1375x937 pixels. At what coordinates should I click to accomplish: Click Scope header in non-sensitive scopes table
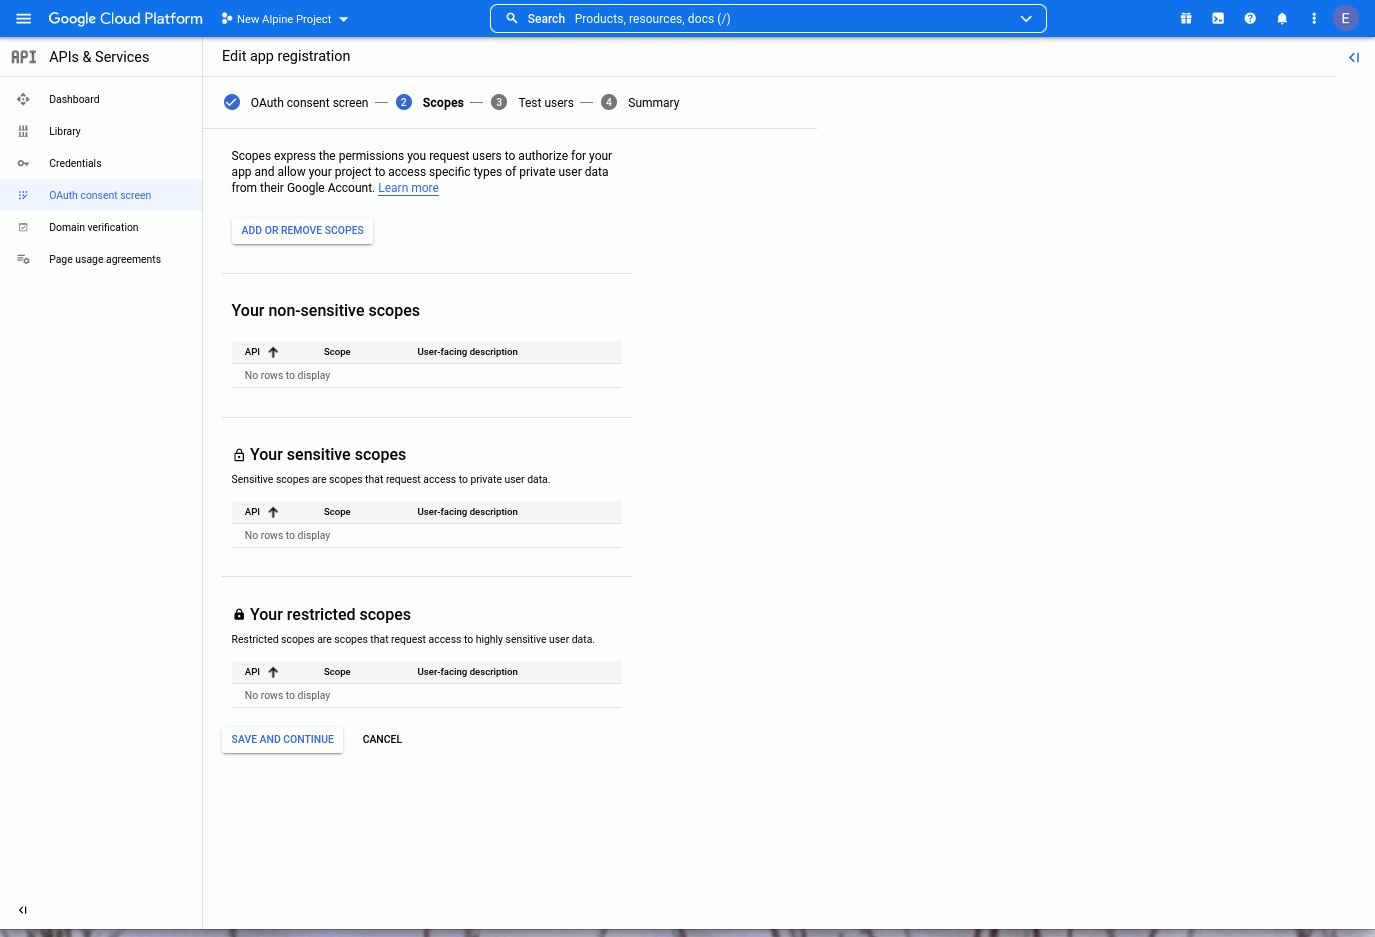coord(337,352)
